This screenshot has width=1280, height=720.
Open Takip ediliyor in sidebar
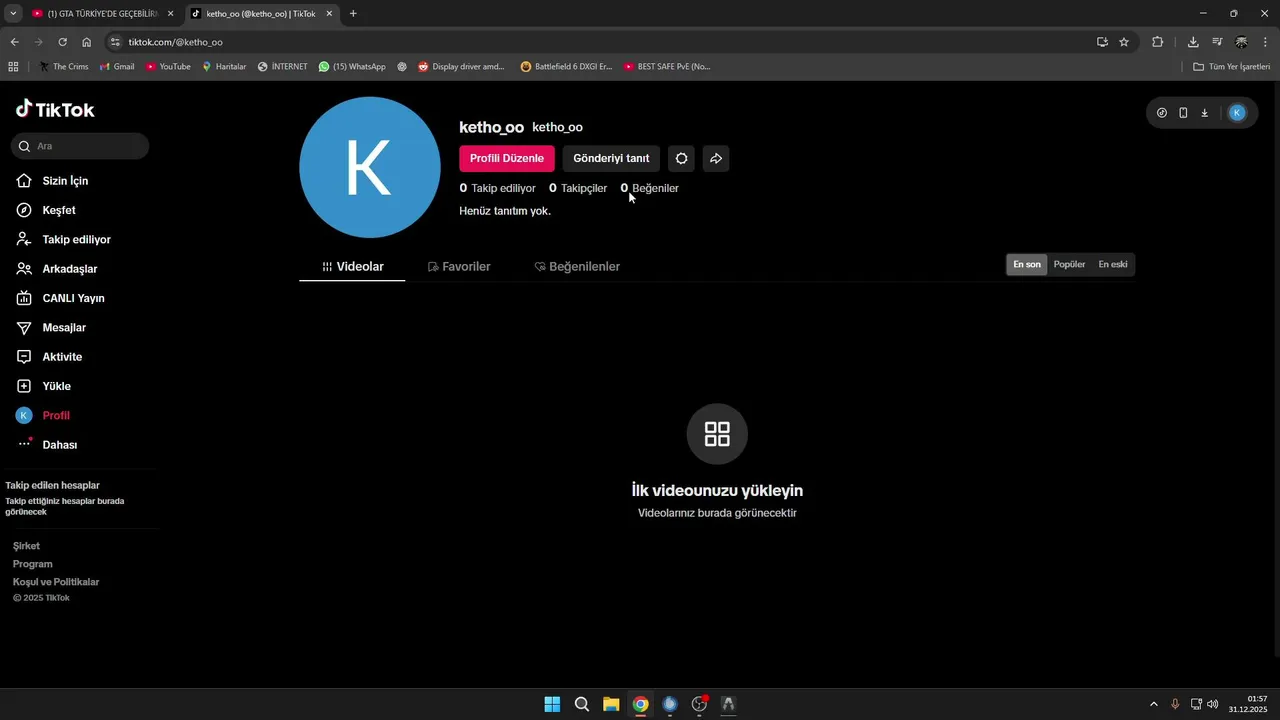point(63,240)
